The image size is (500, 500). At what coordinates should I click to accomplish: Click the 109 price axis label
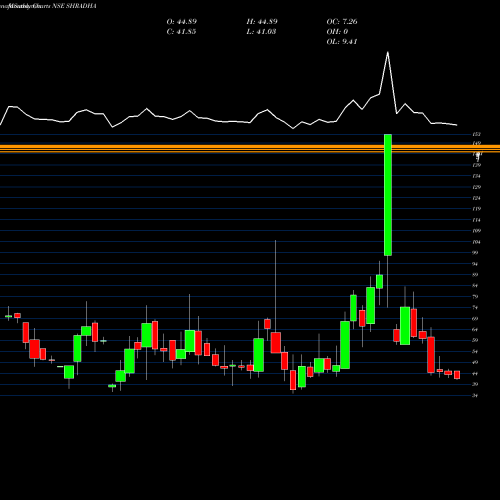click(477, 231)
